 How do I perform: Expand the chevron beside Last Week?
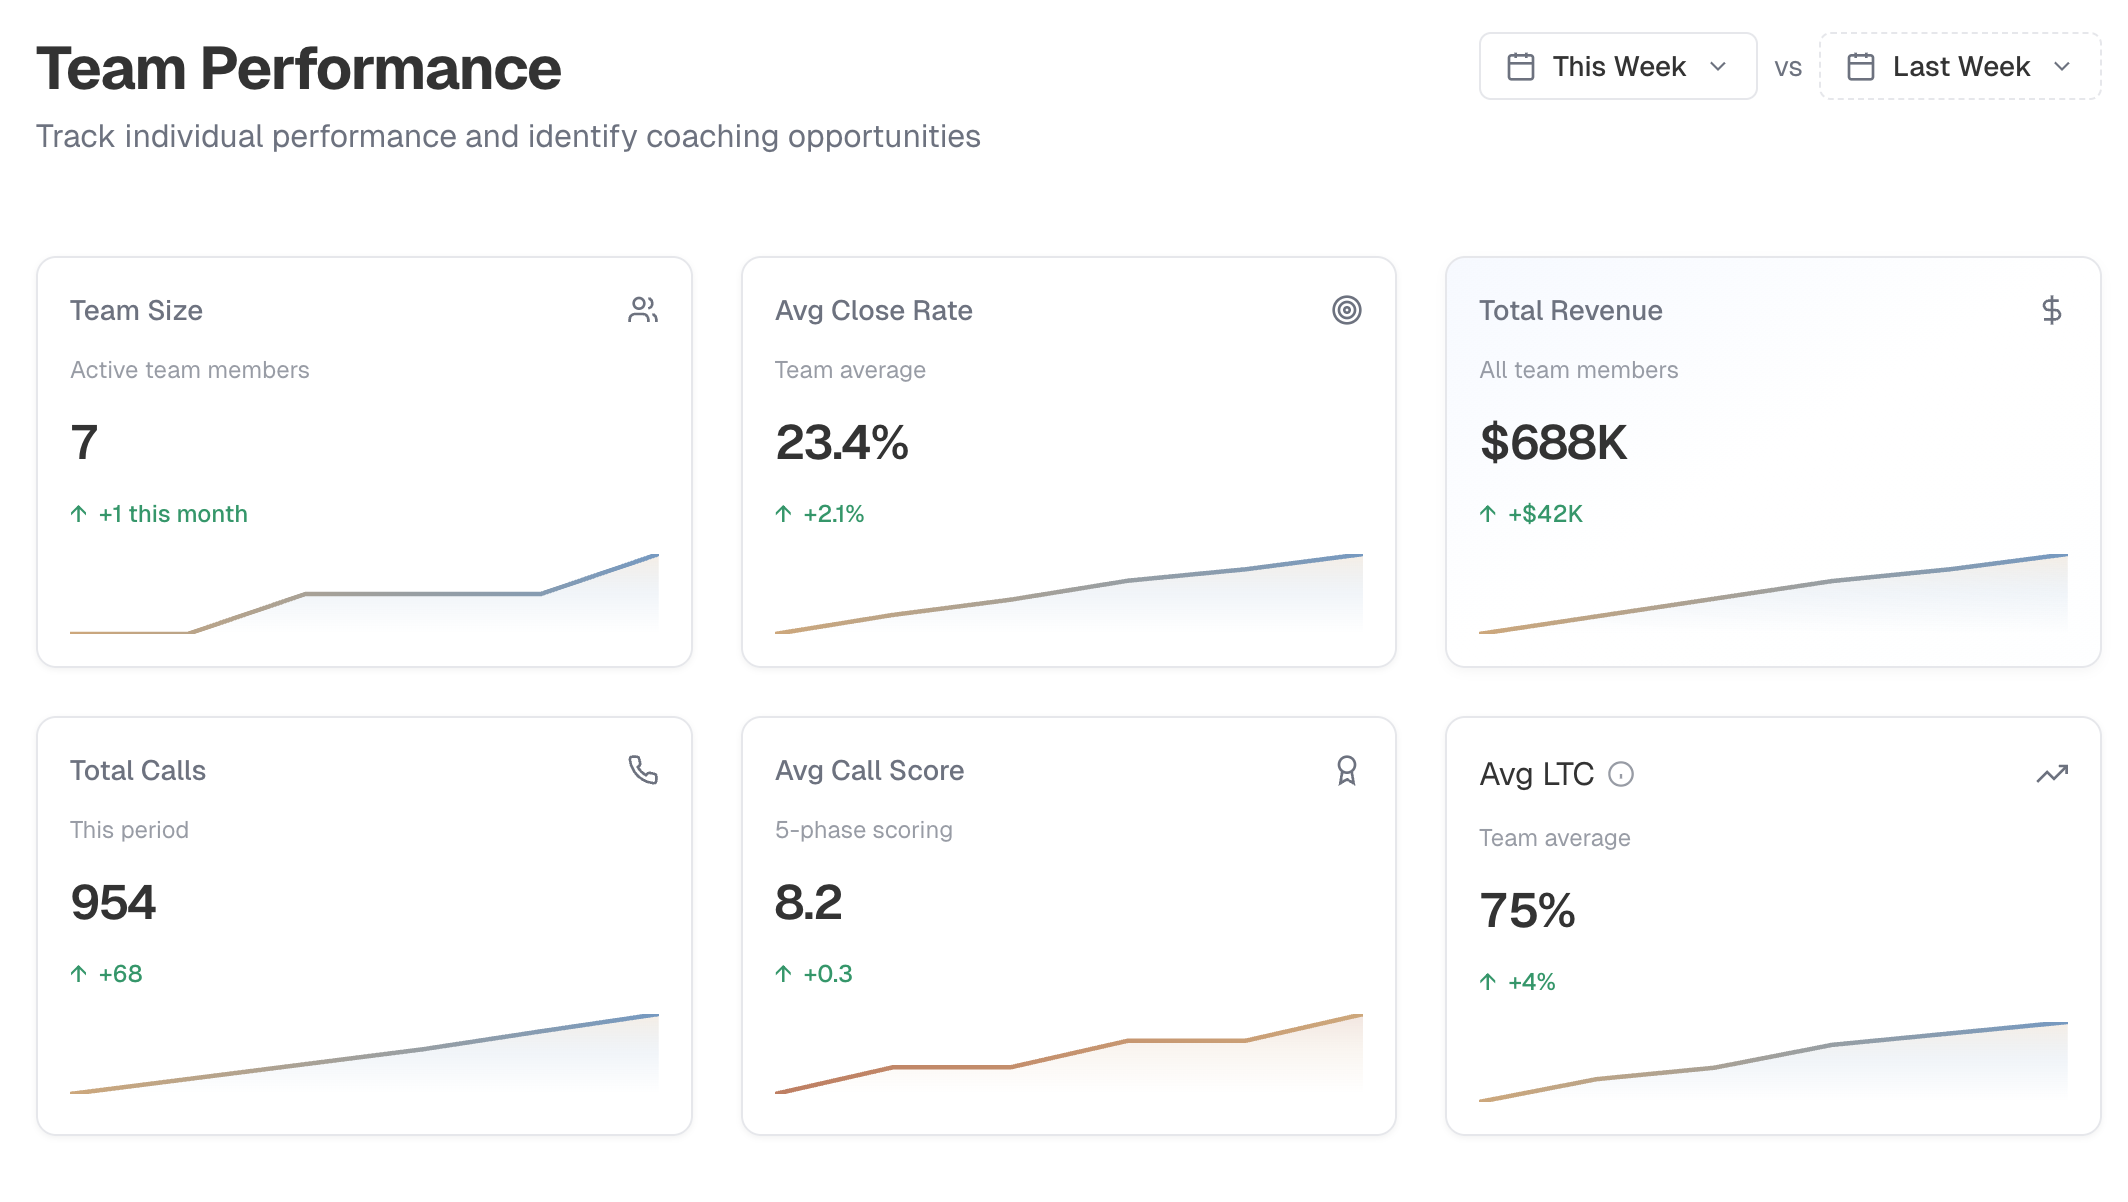tap(2062, 66)
